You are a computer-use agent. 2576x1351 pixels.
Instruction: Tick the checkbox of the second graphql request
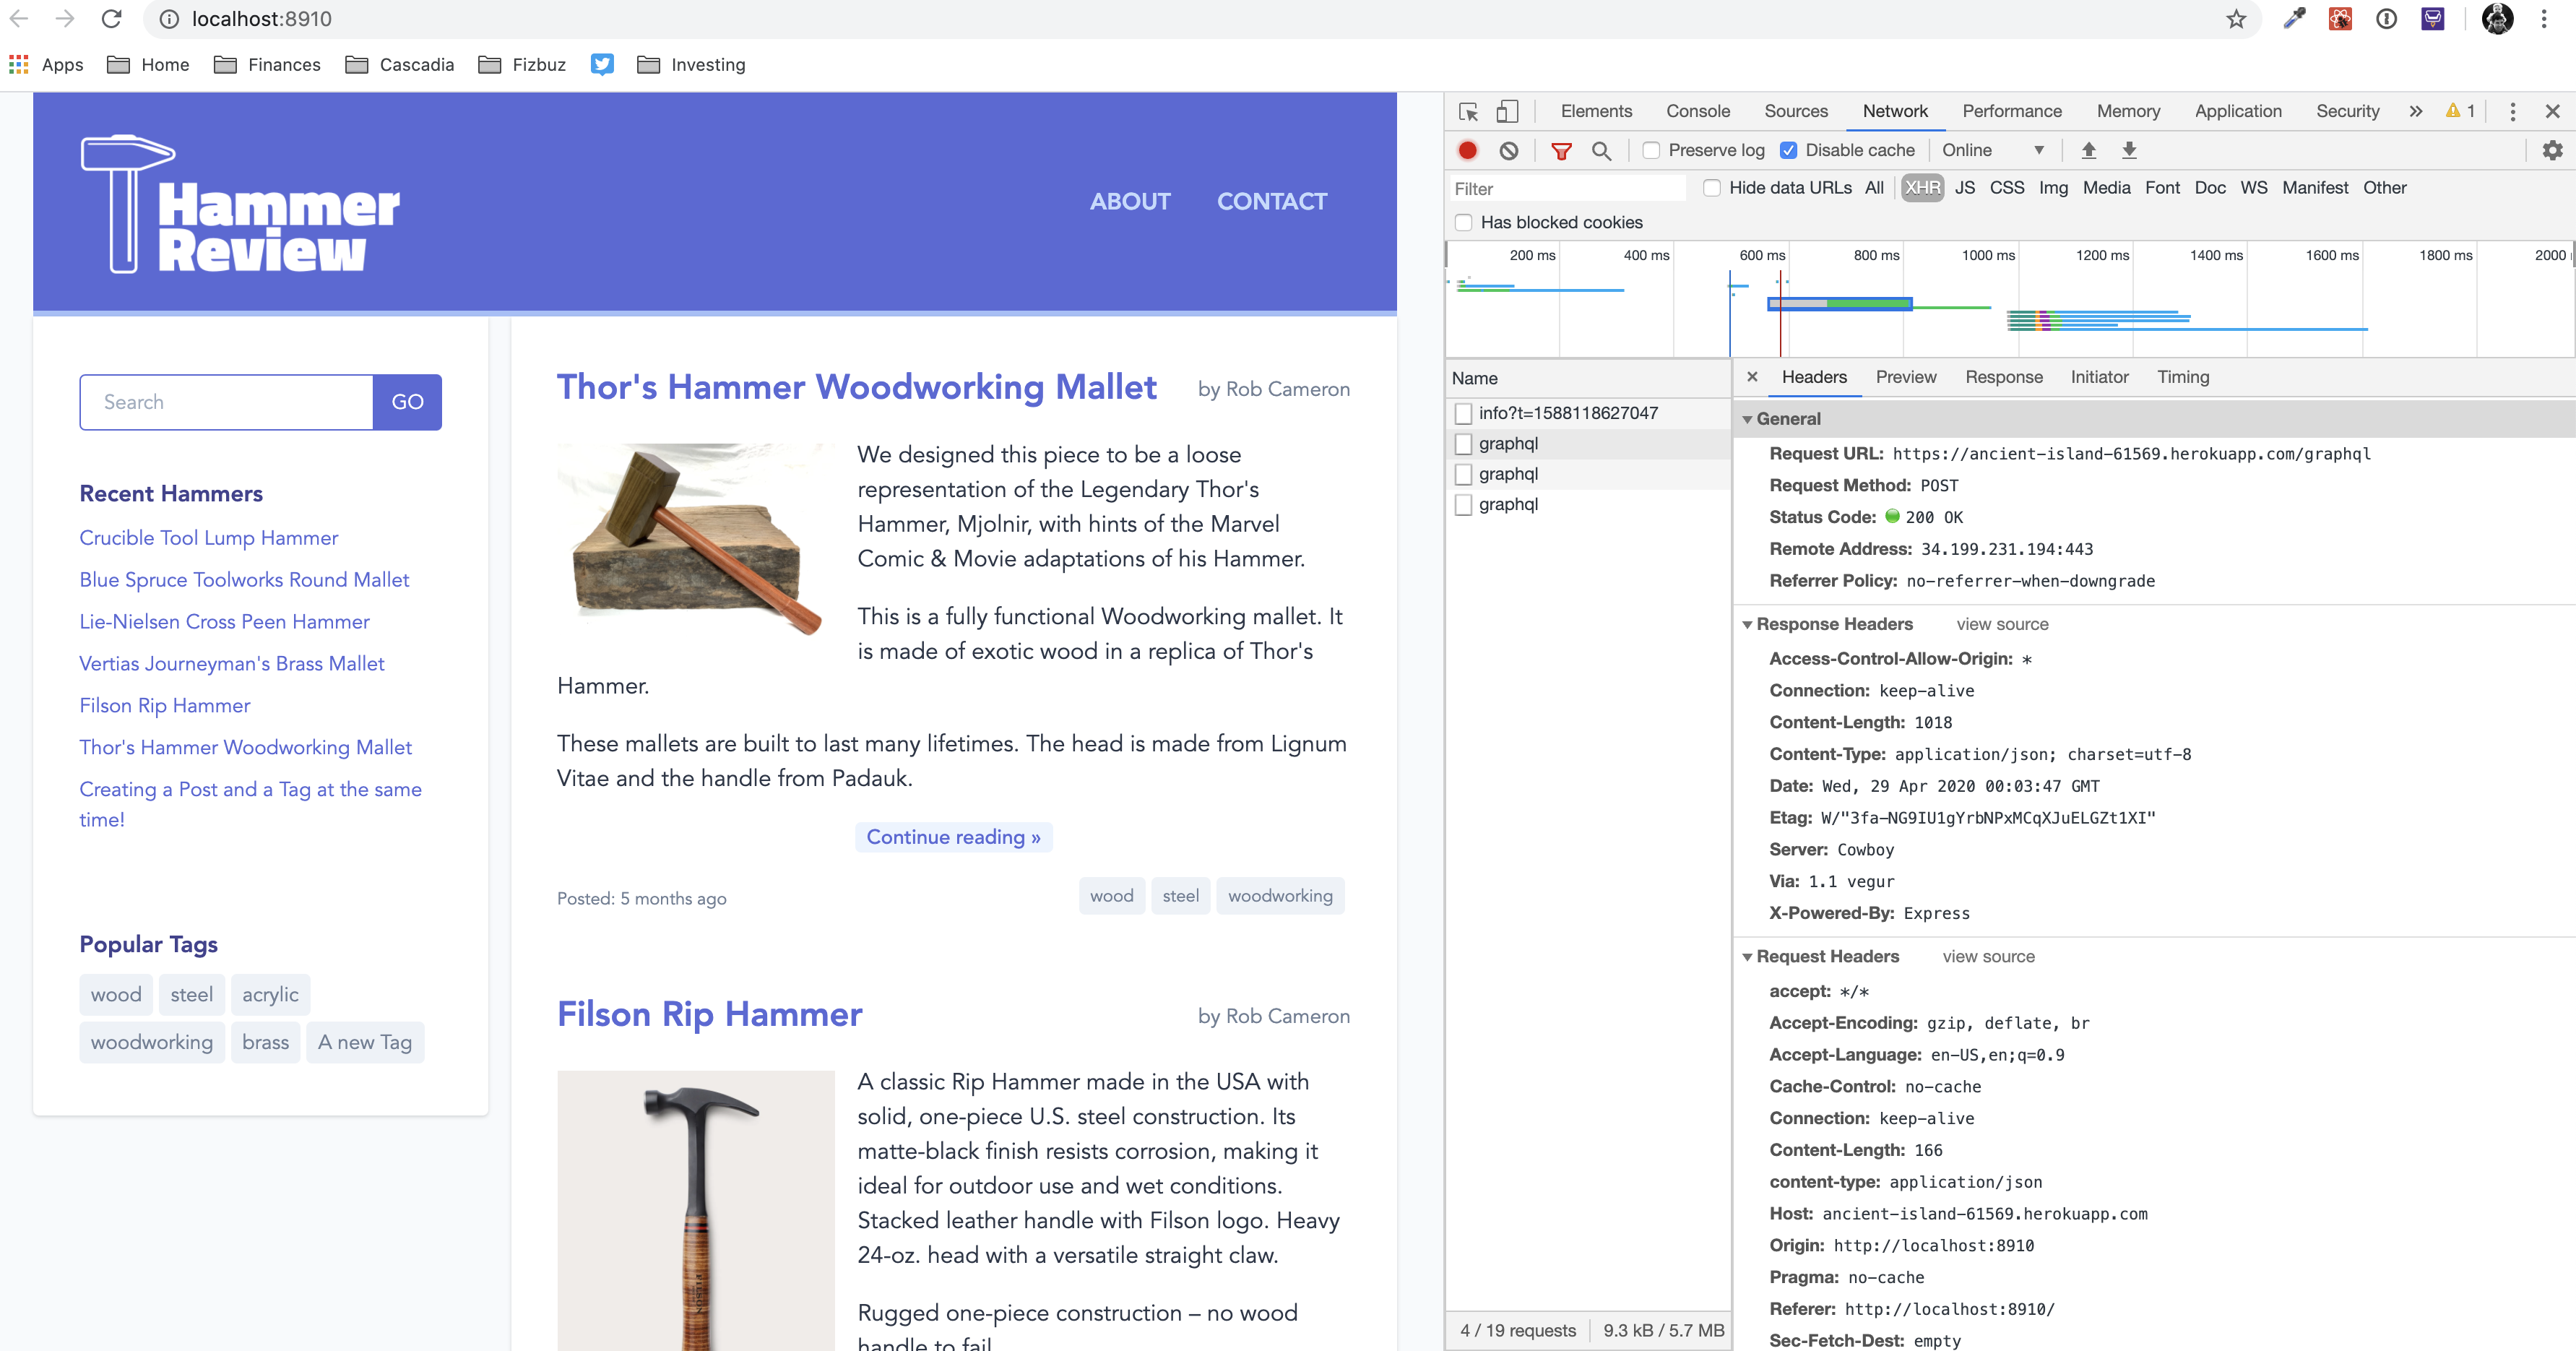1464,474
